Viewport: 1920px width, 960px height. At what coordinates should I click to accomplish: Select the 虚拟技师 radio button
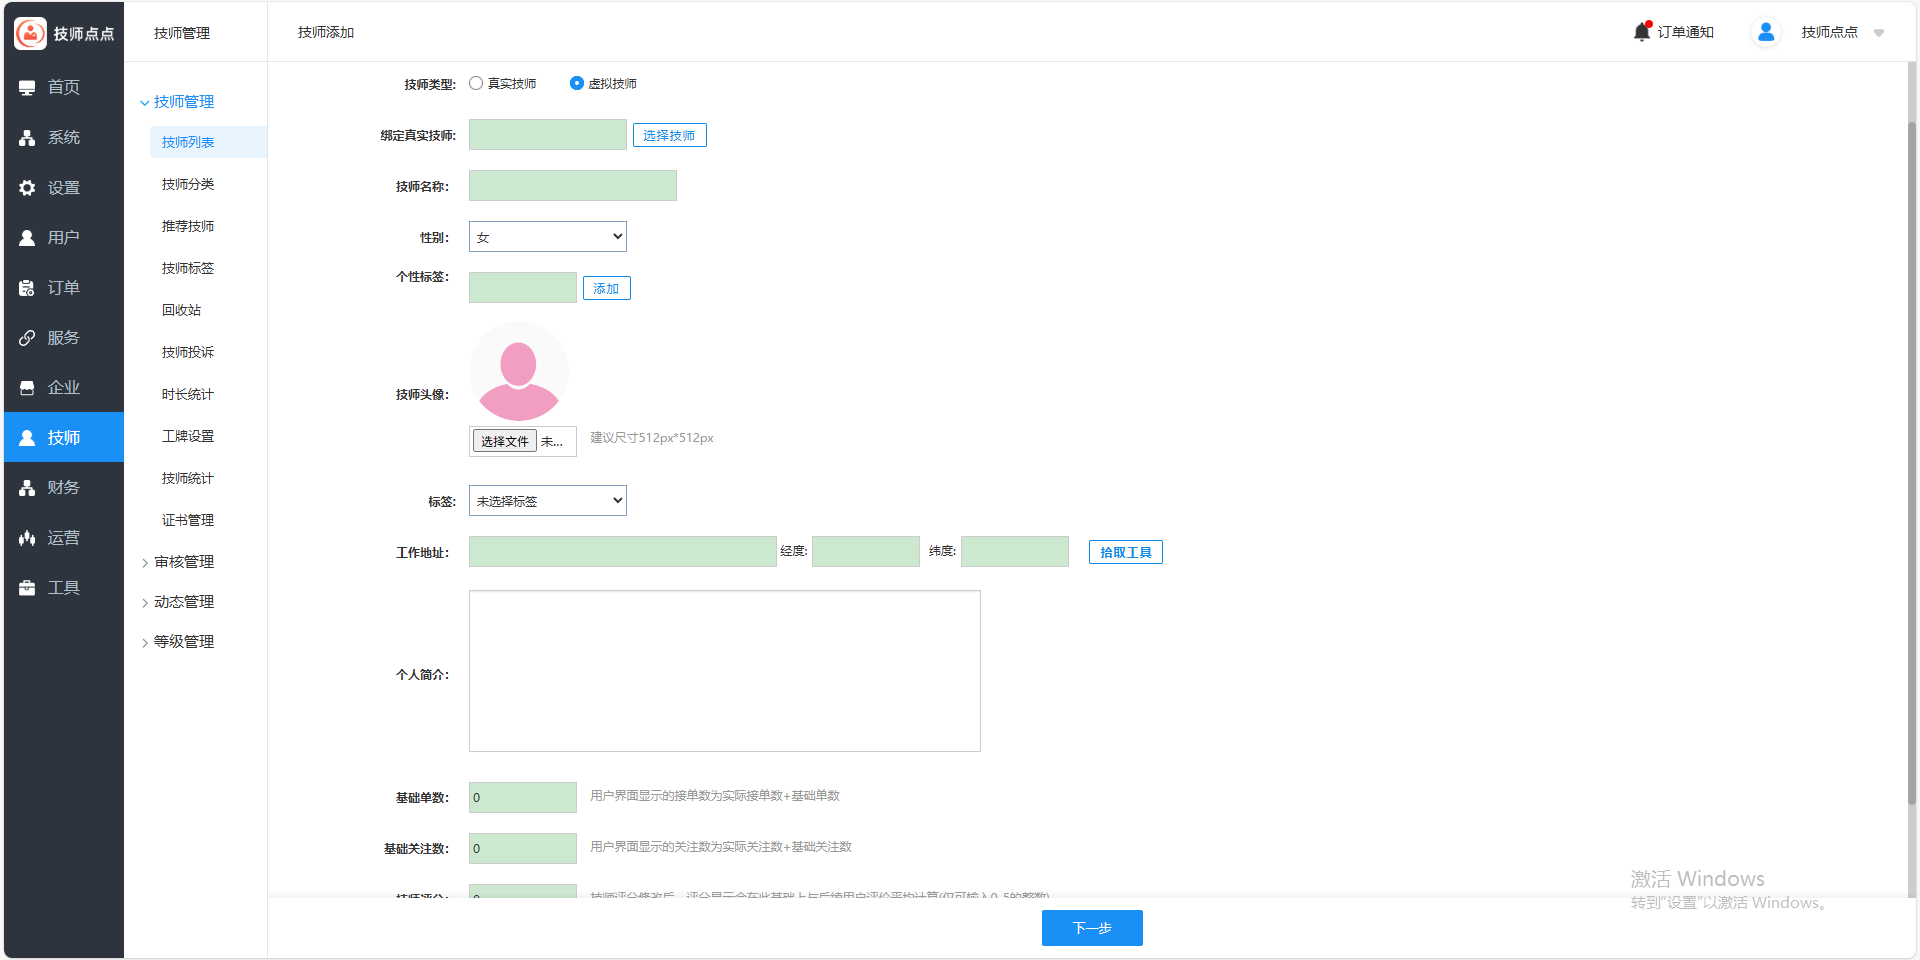577,84
